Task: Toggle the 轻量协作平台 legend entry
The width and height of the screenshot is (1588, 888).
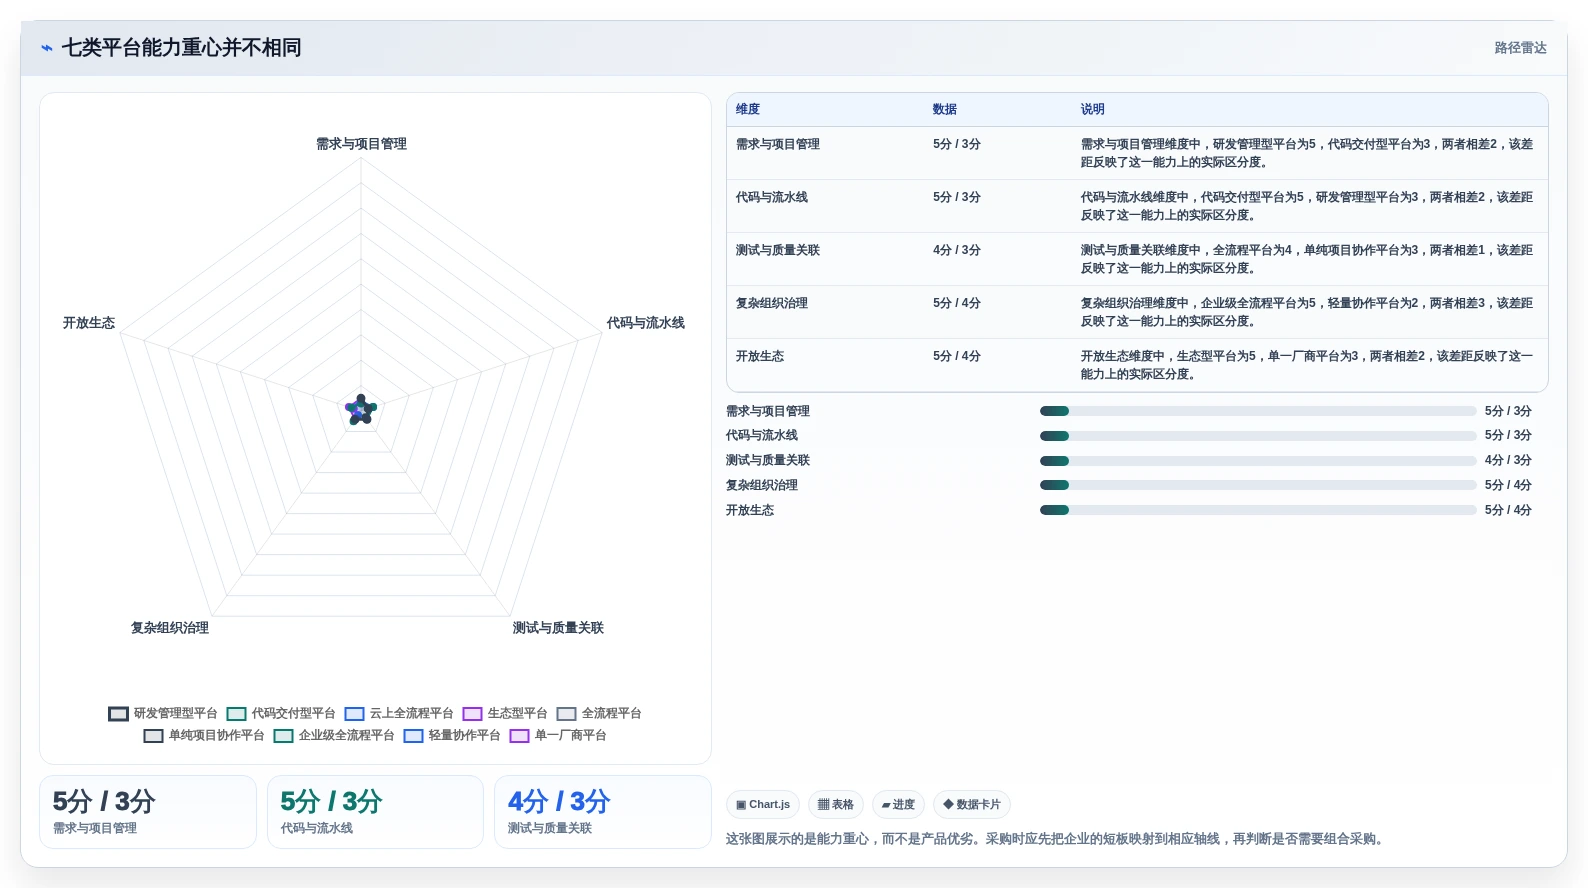Action: pyautogui.click(x=452, y=736)
